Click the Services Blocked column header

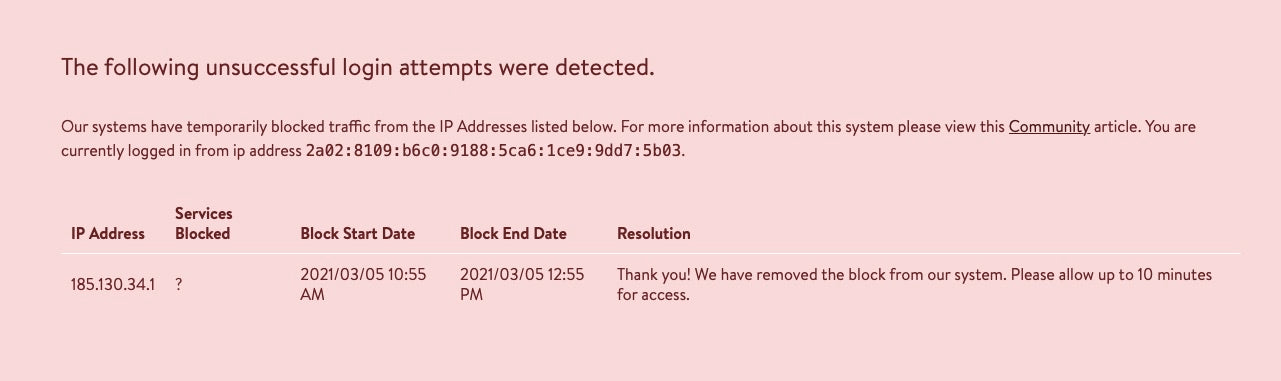tap(204, 224)
